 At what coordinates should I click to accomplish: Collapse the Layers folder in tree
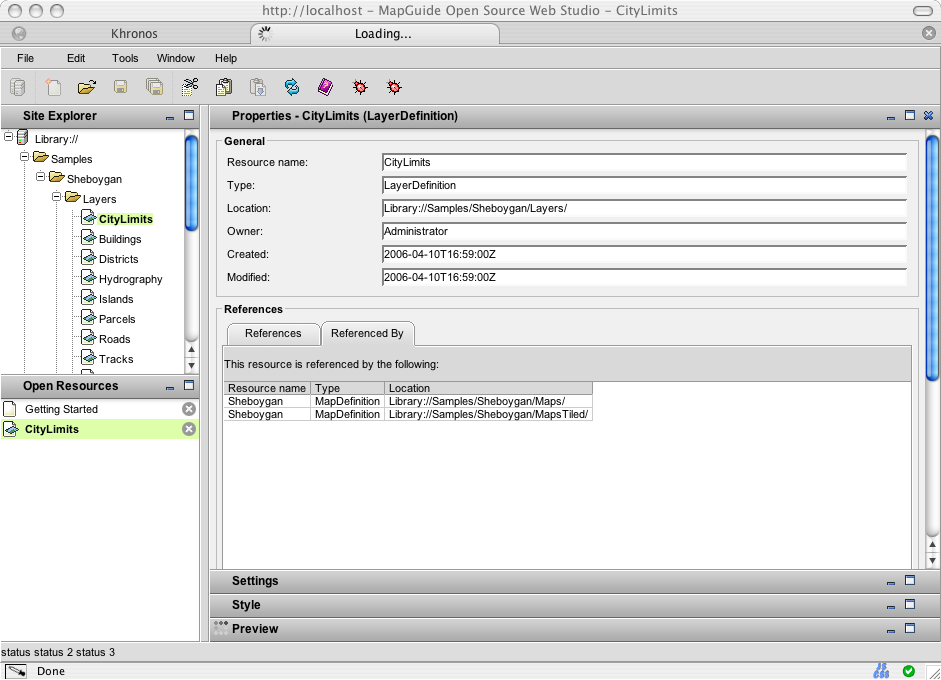[57, 198]
